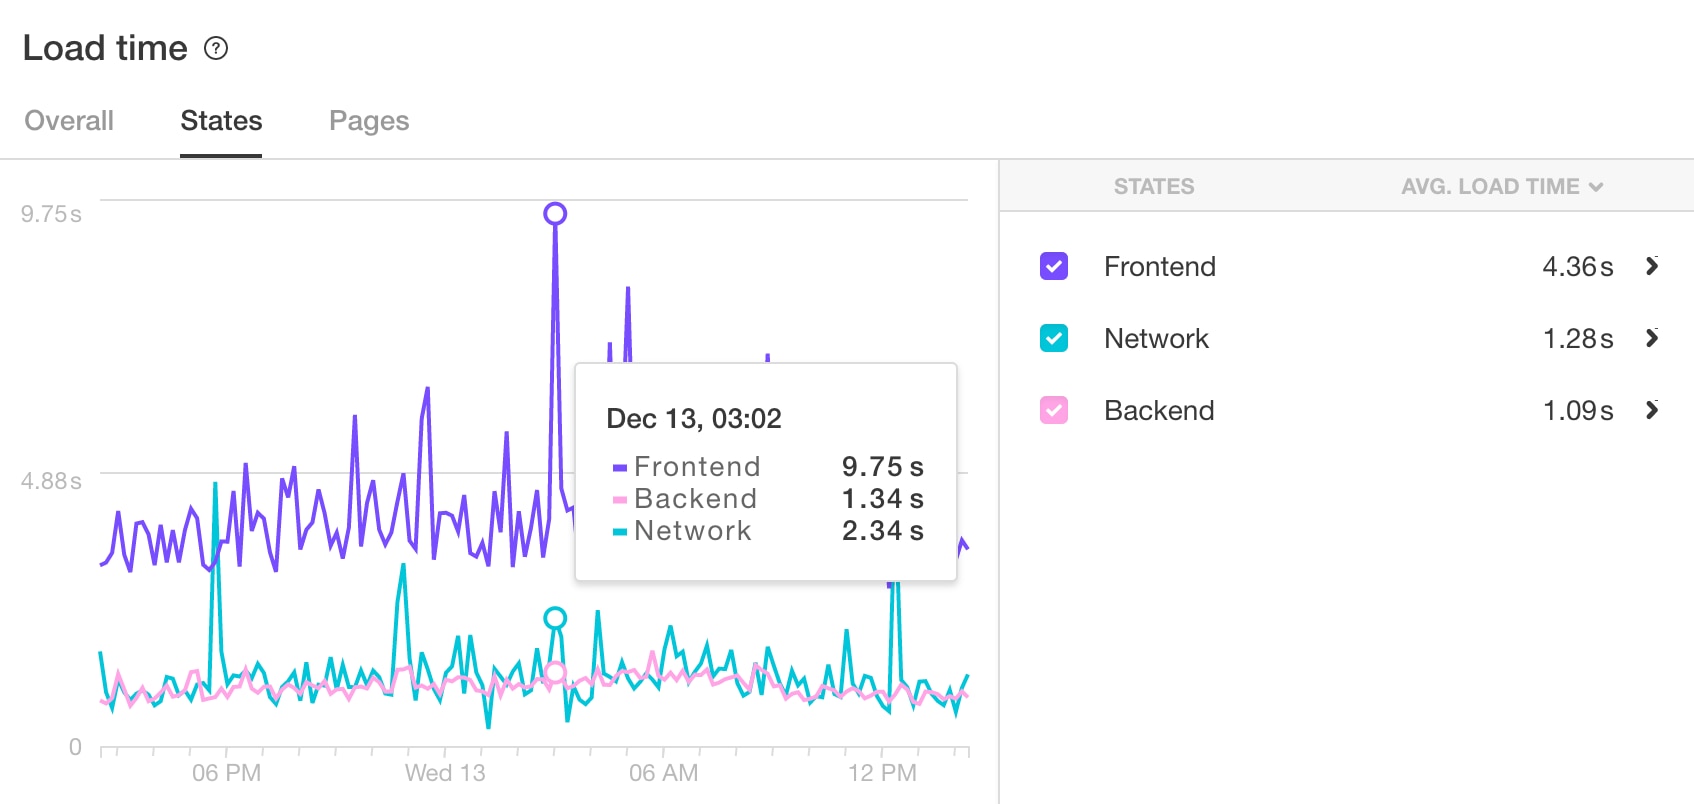Click the Load time help question icon
Image resolution: width=1694 pixels, height=804 pixels.
pyautogui.click(x=216, y=48)
